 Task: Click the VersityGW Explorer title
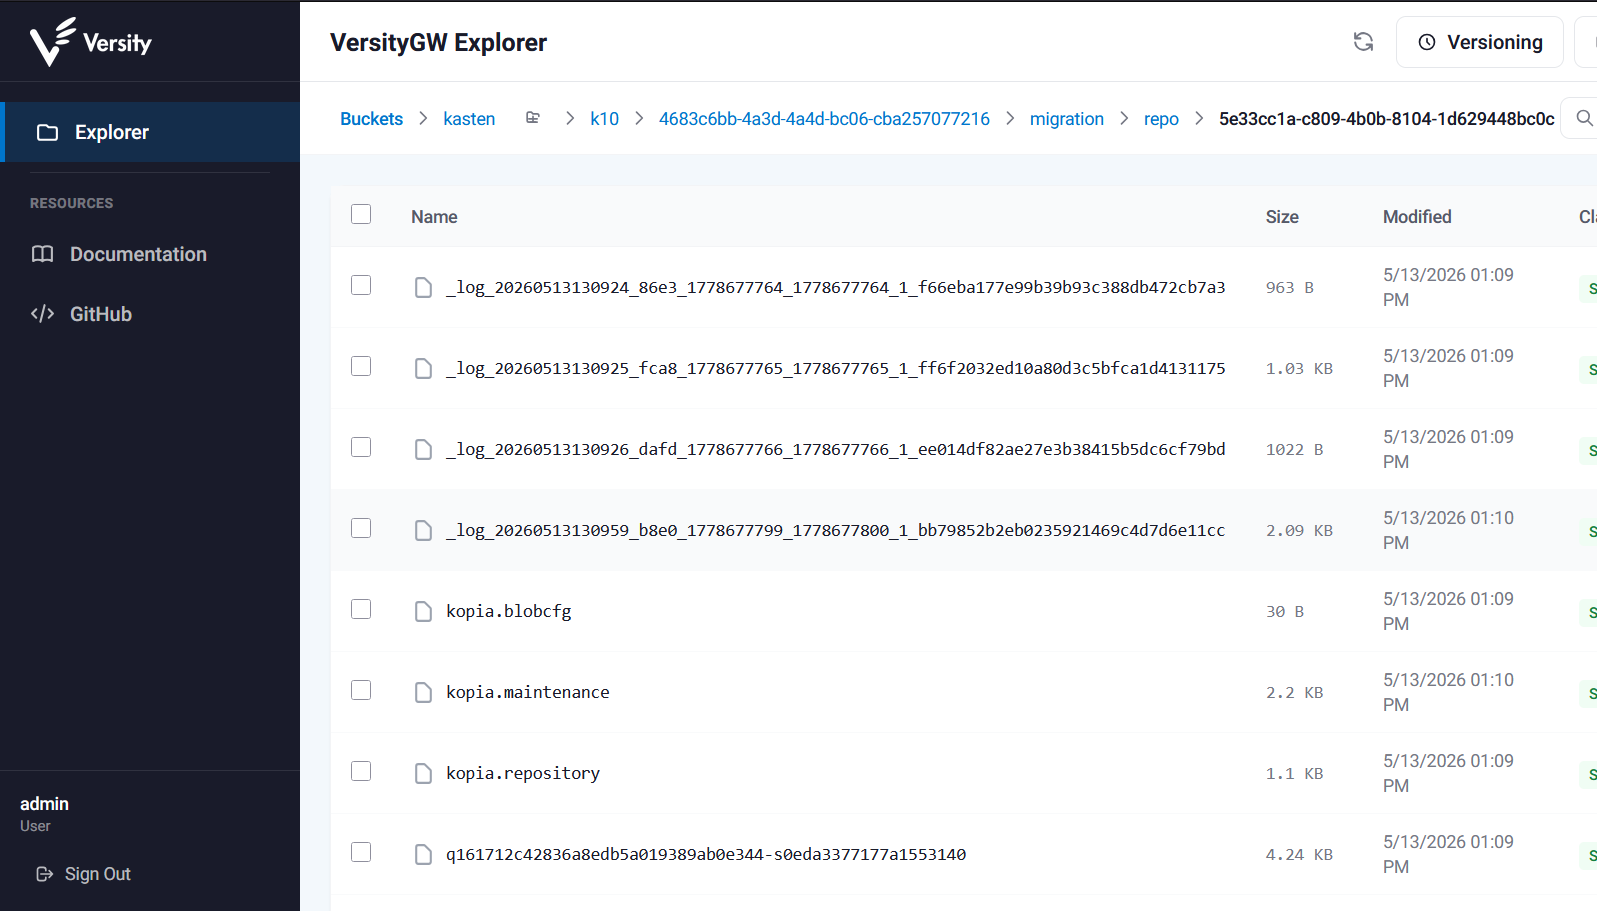[438, 43]
